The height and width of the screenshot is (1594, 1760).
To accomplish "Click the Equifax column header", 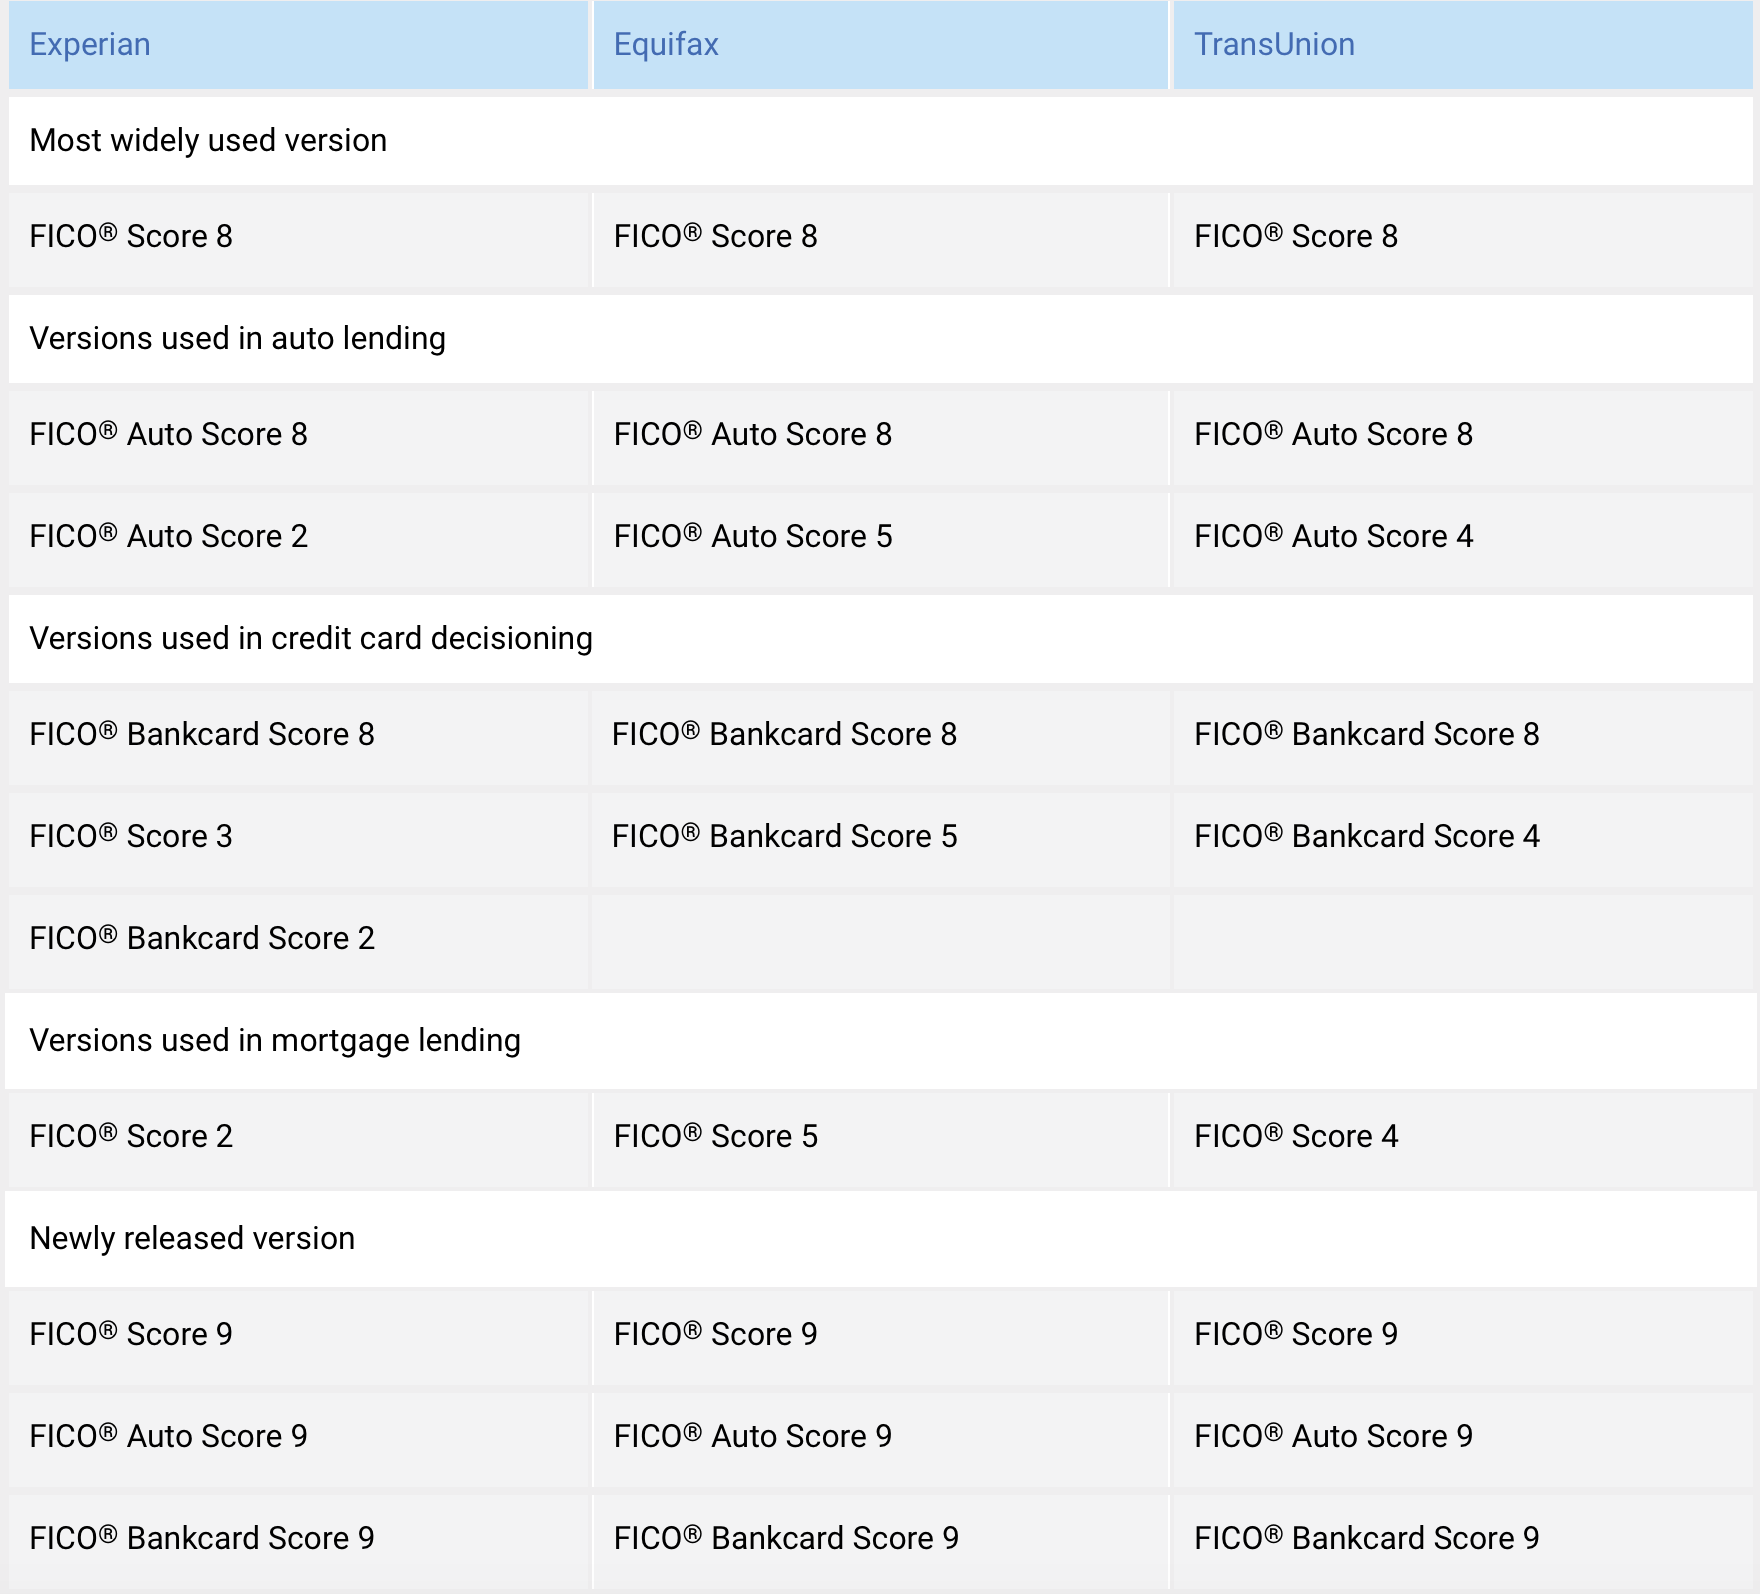I will click(880, 45).
